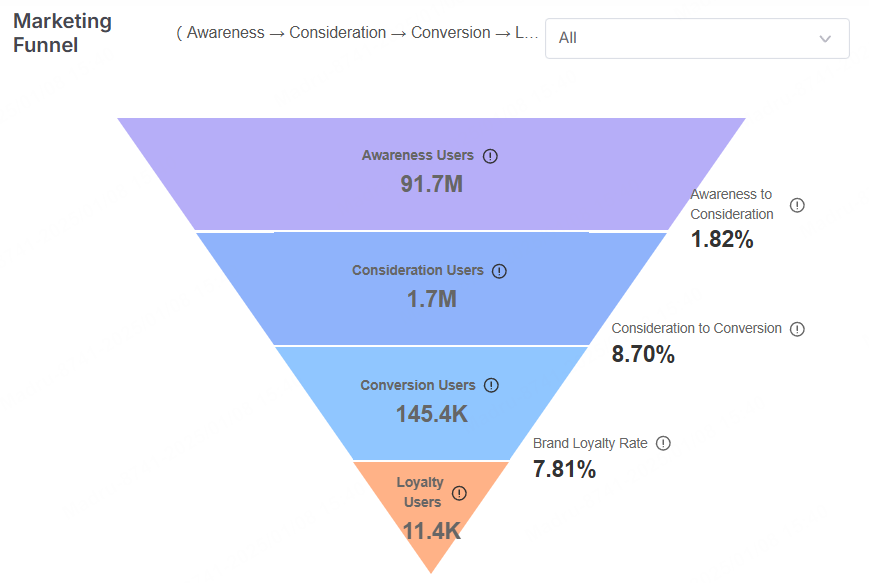Viewport: 869px width, 583px height.
Task: Show info for Consideration Users
Action: point(500,271)
